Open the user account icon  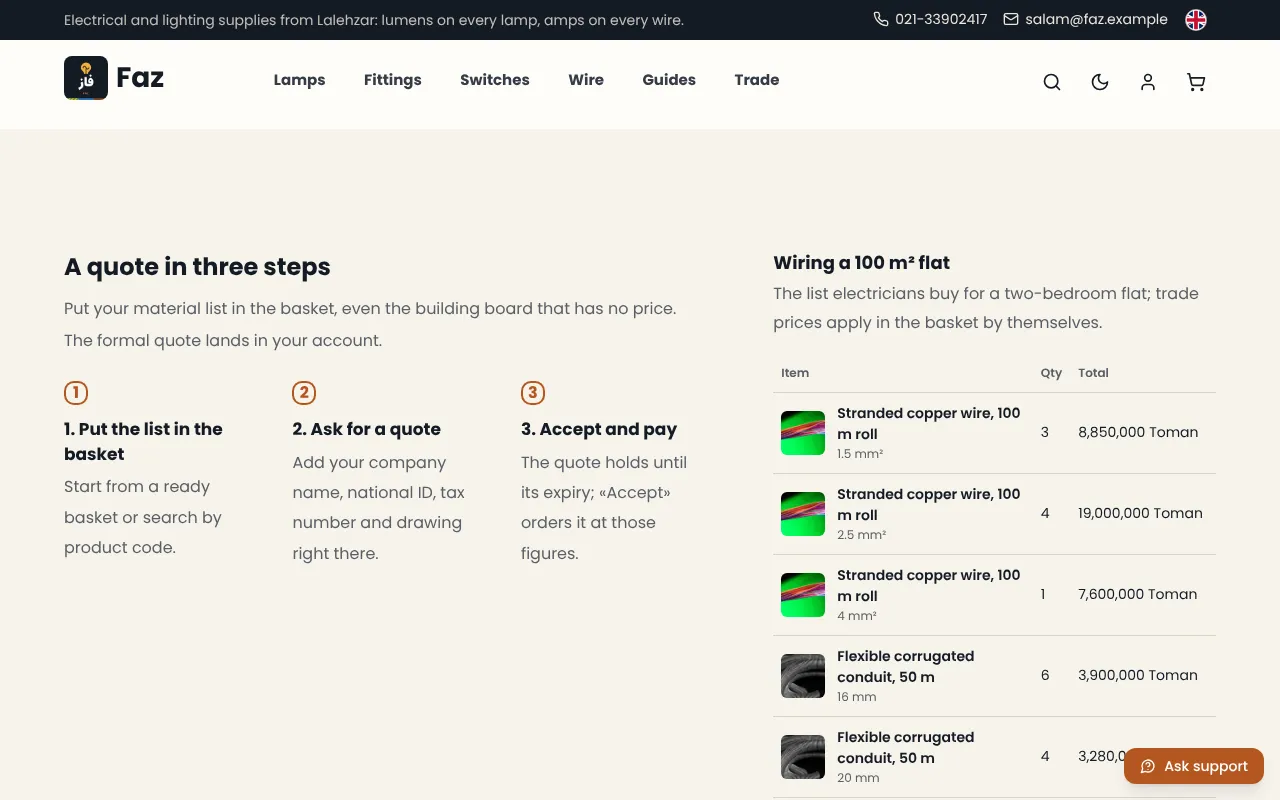pos(1148,82)
